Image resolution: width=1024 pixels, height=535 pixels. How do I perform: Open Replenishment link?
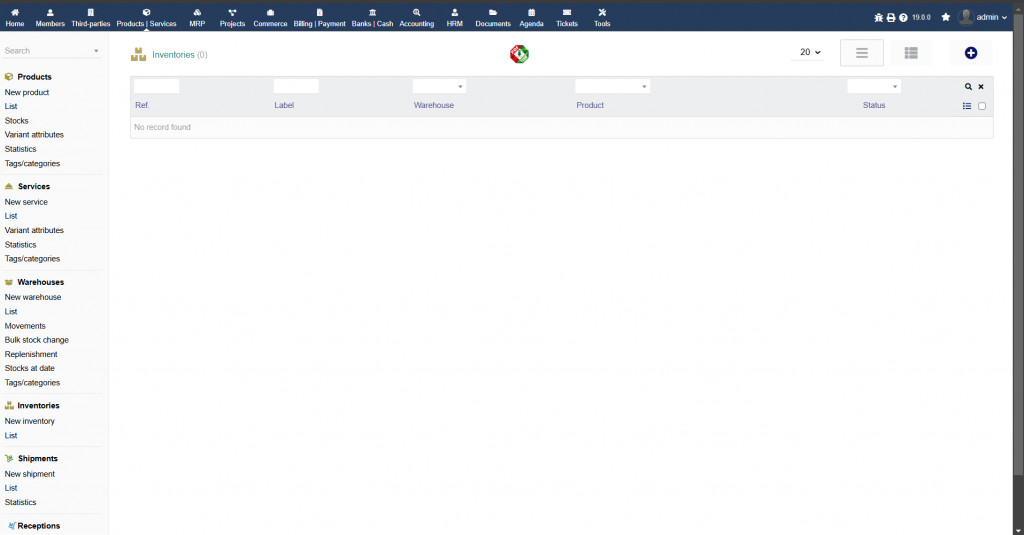point(31,354)
